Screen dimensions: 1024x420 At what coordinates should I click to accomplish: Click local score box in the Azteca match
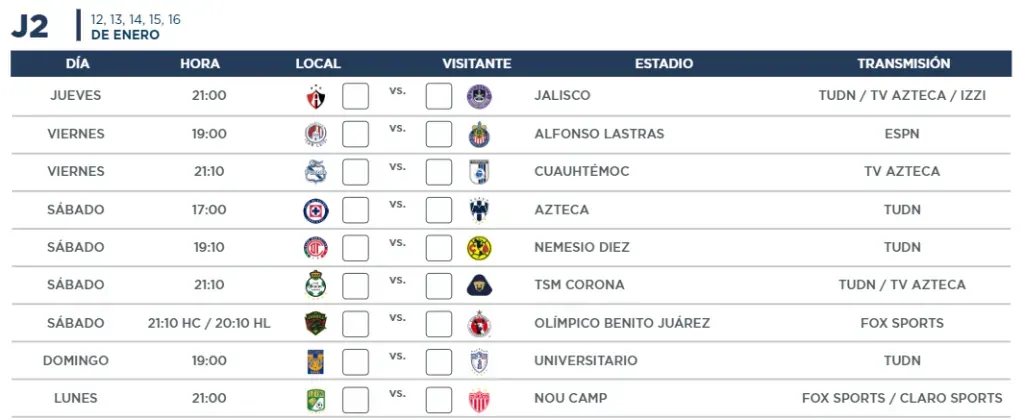click(x=355, y=210)
